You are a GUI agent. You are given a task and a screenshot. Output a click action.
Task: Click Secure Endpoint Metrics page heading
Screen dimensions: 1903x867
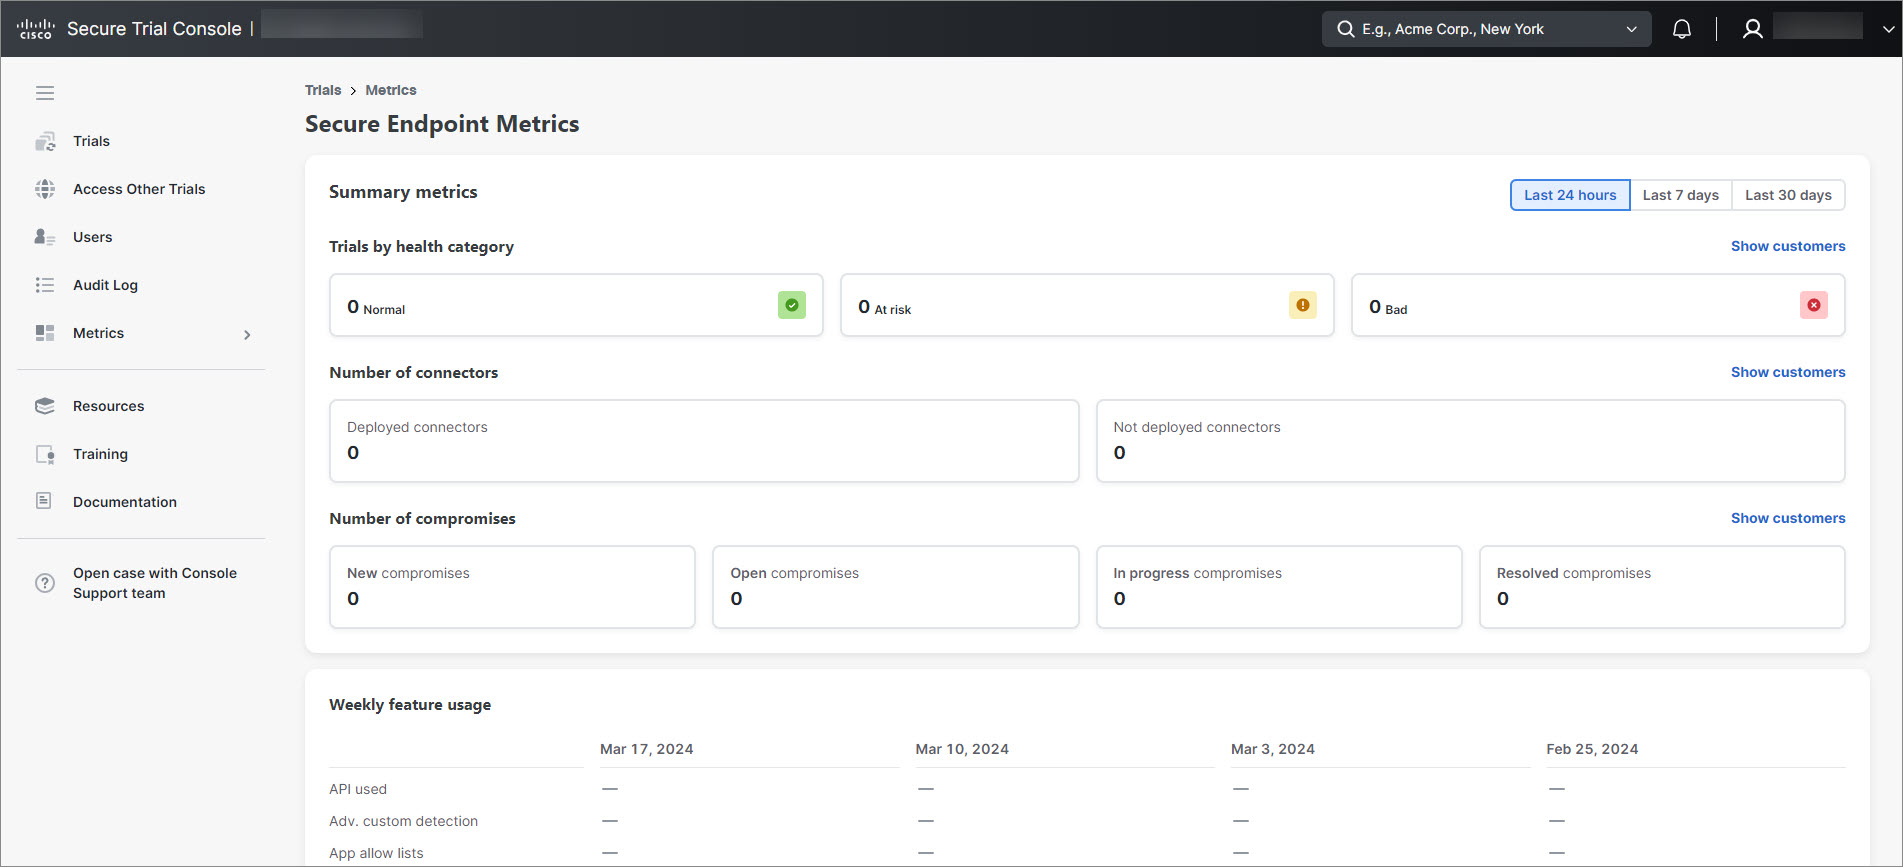click(442, 124)
